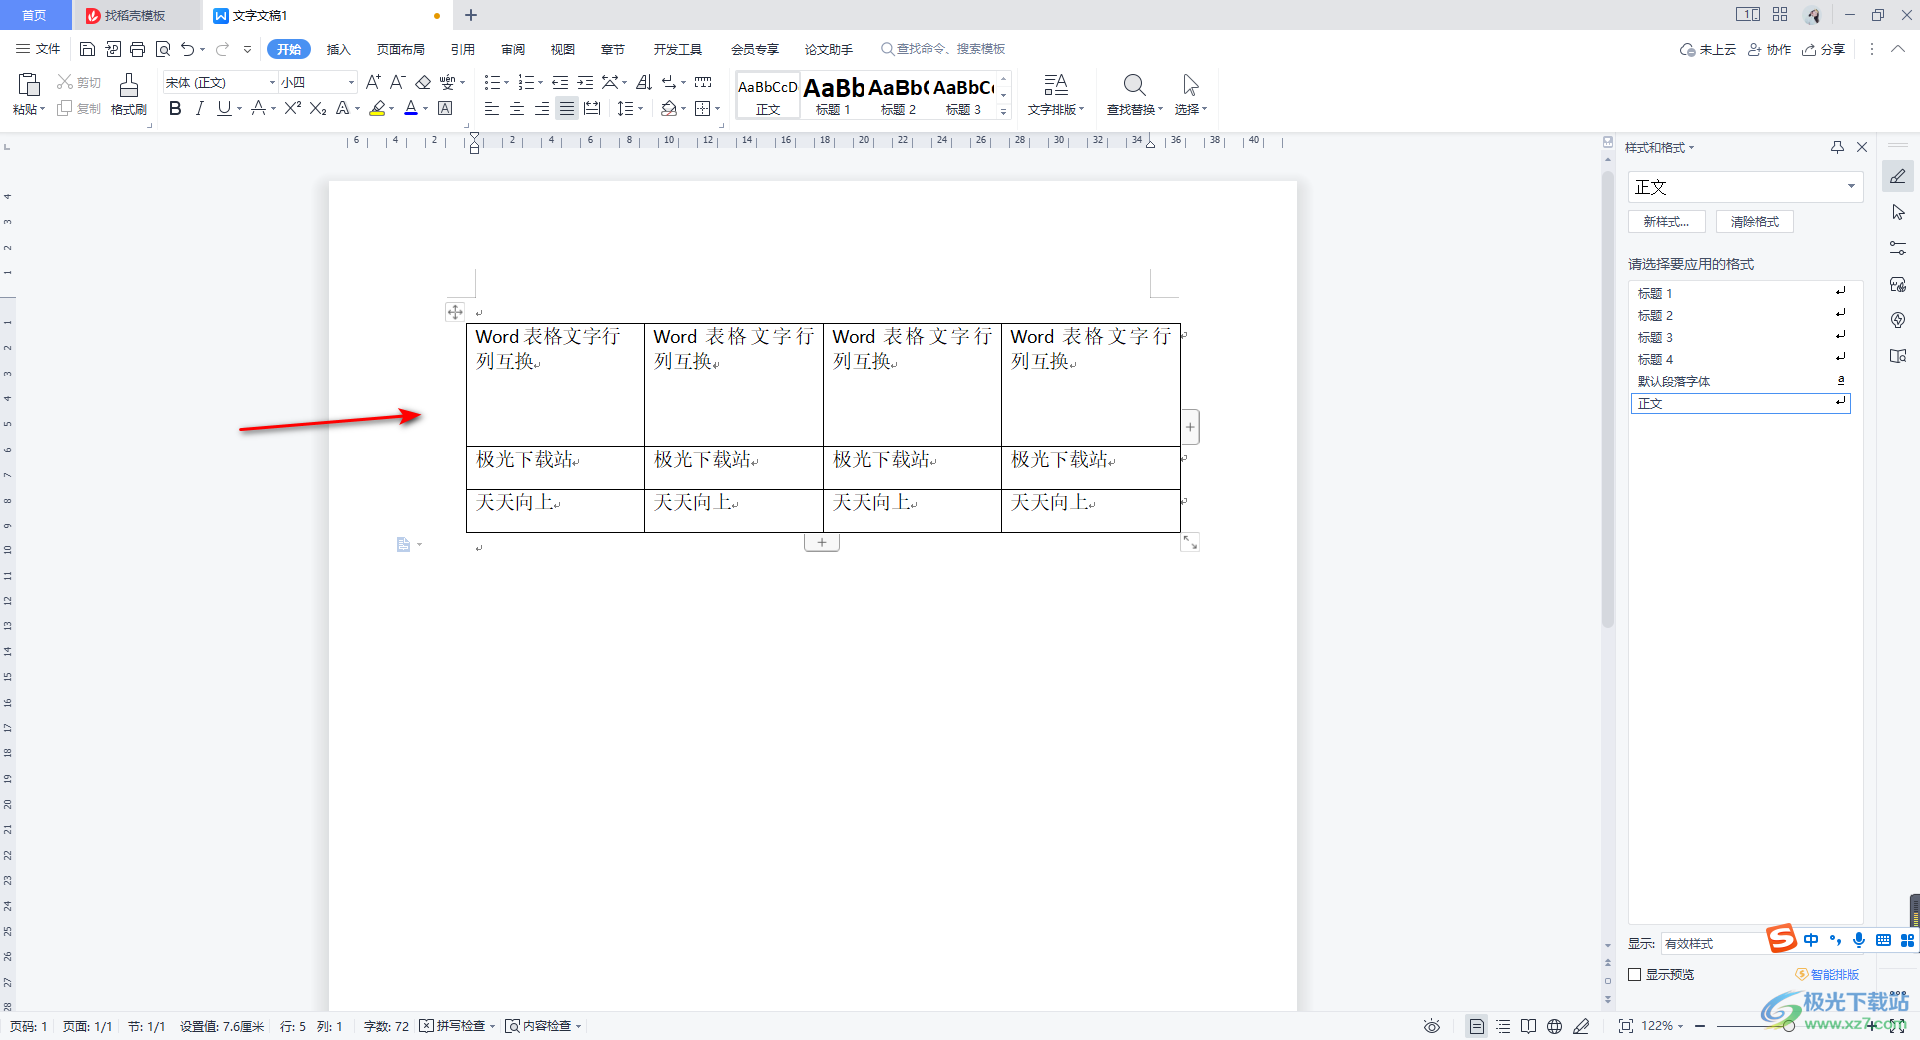Viewport: 1920px width, 1040px height.
Task: Switch to the 引用 tab
Action: pyautogui.click(x=462, y=49)
